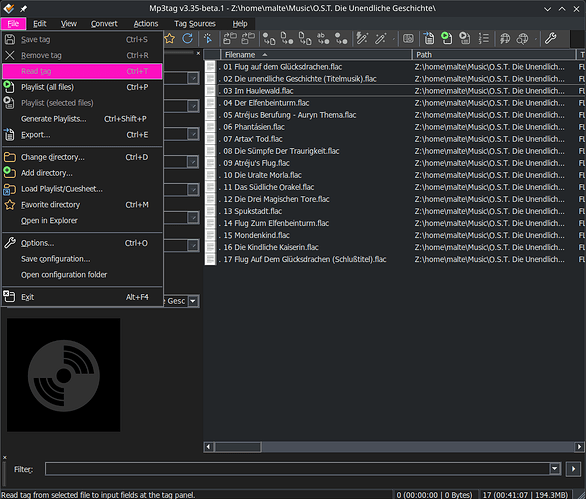This screenshot has width=586, height=499.
Task: Open the Extended Tags toolbar icon
Action: [x=408, y=38]
